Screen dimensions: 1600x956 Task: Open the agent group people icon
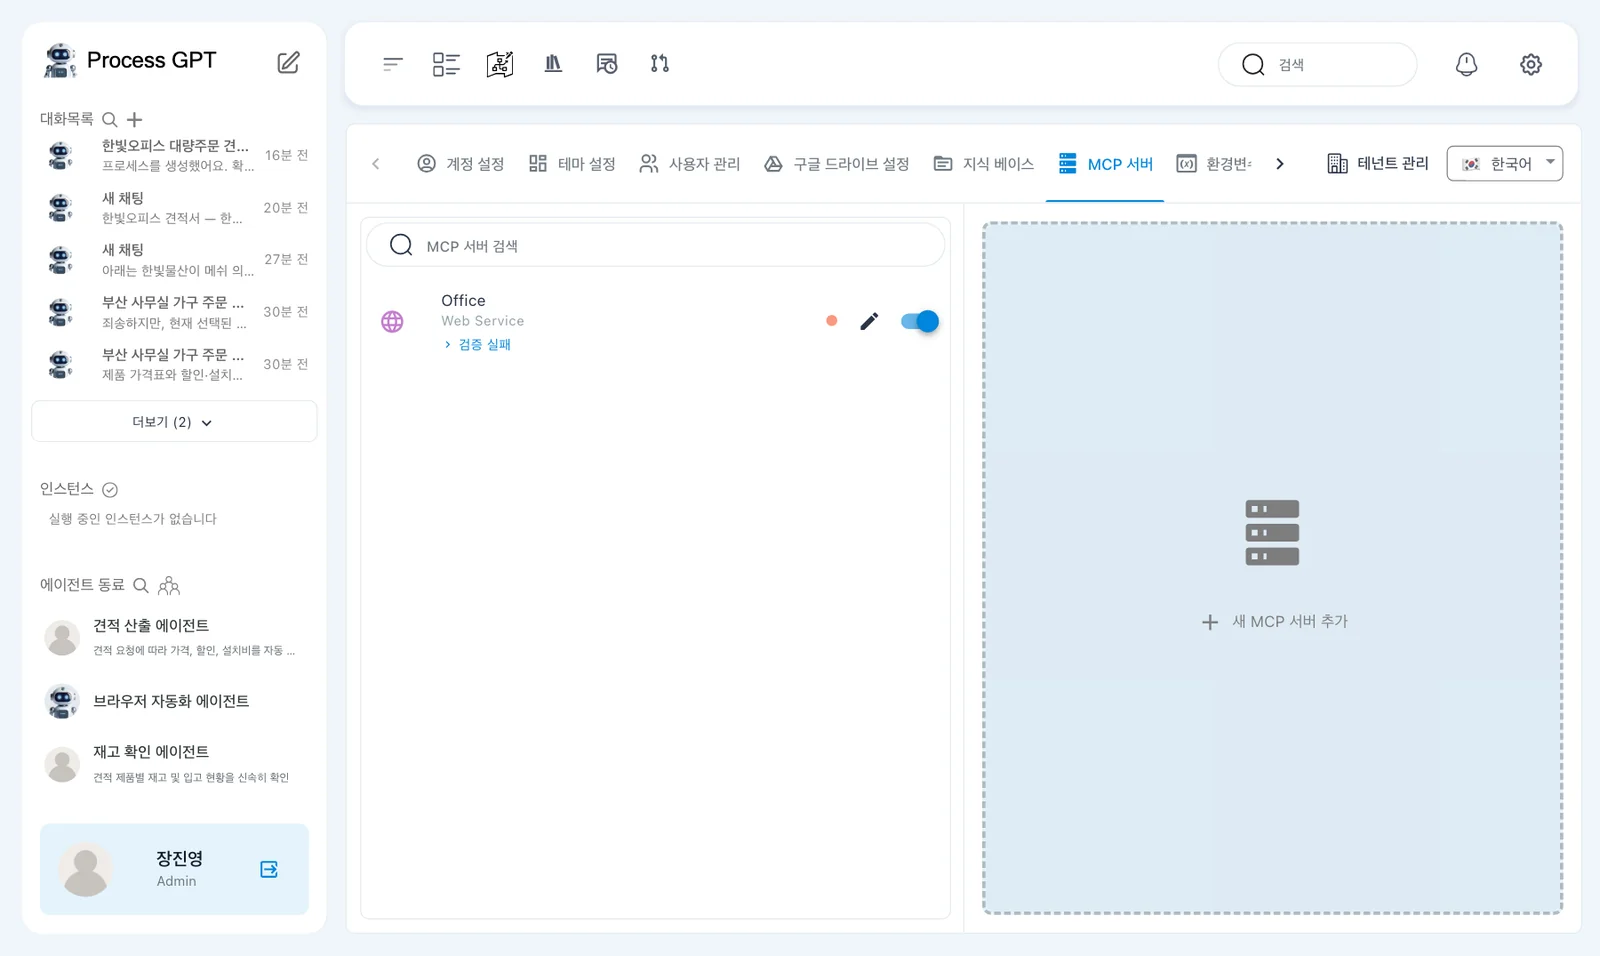[x=169, y=585]
